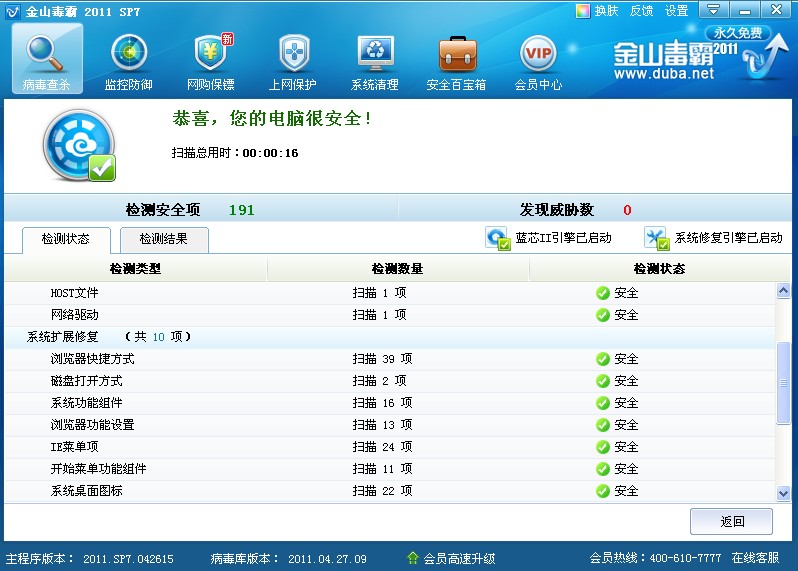
Task: Open the 病毒查杀 virus scan module
Action: tap(47, 59)
